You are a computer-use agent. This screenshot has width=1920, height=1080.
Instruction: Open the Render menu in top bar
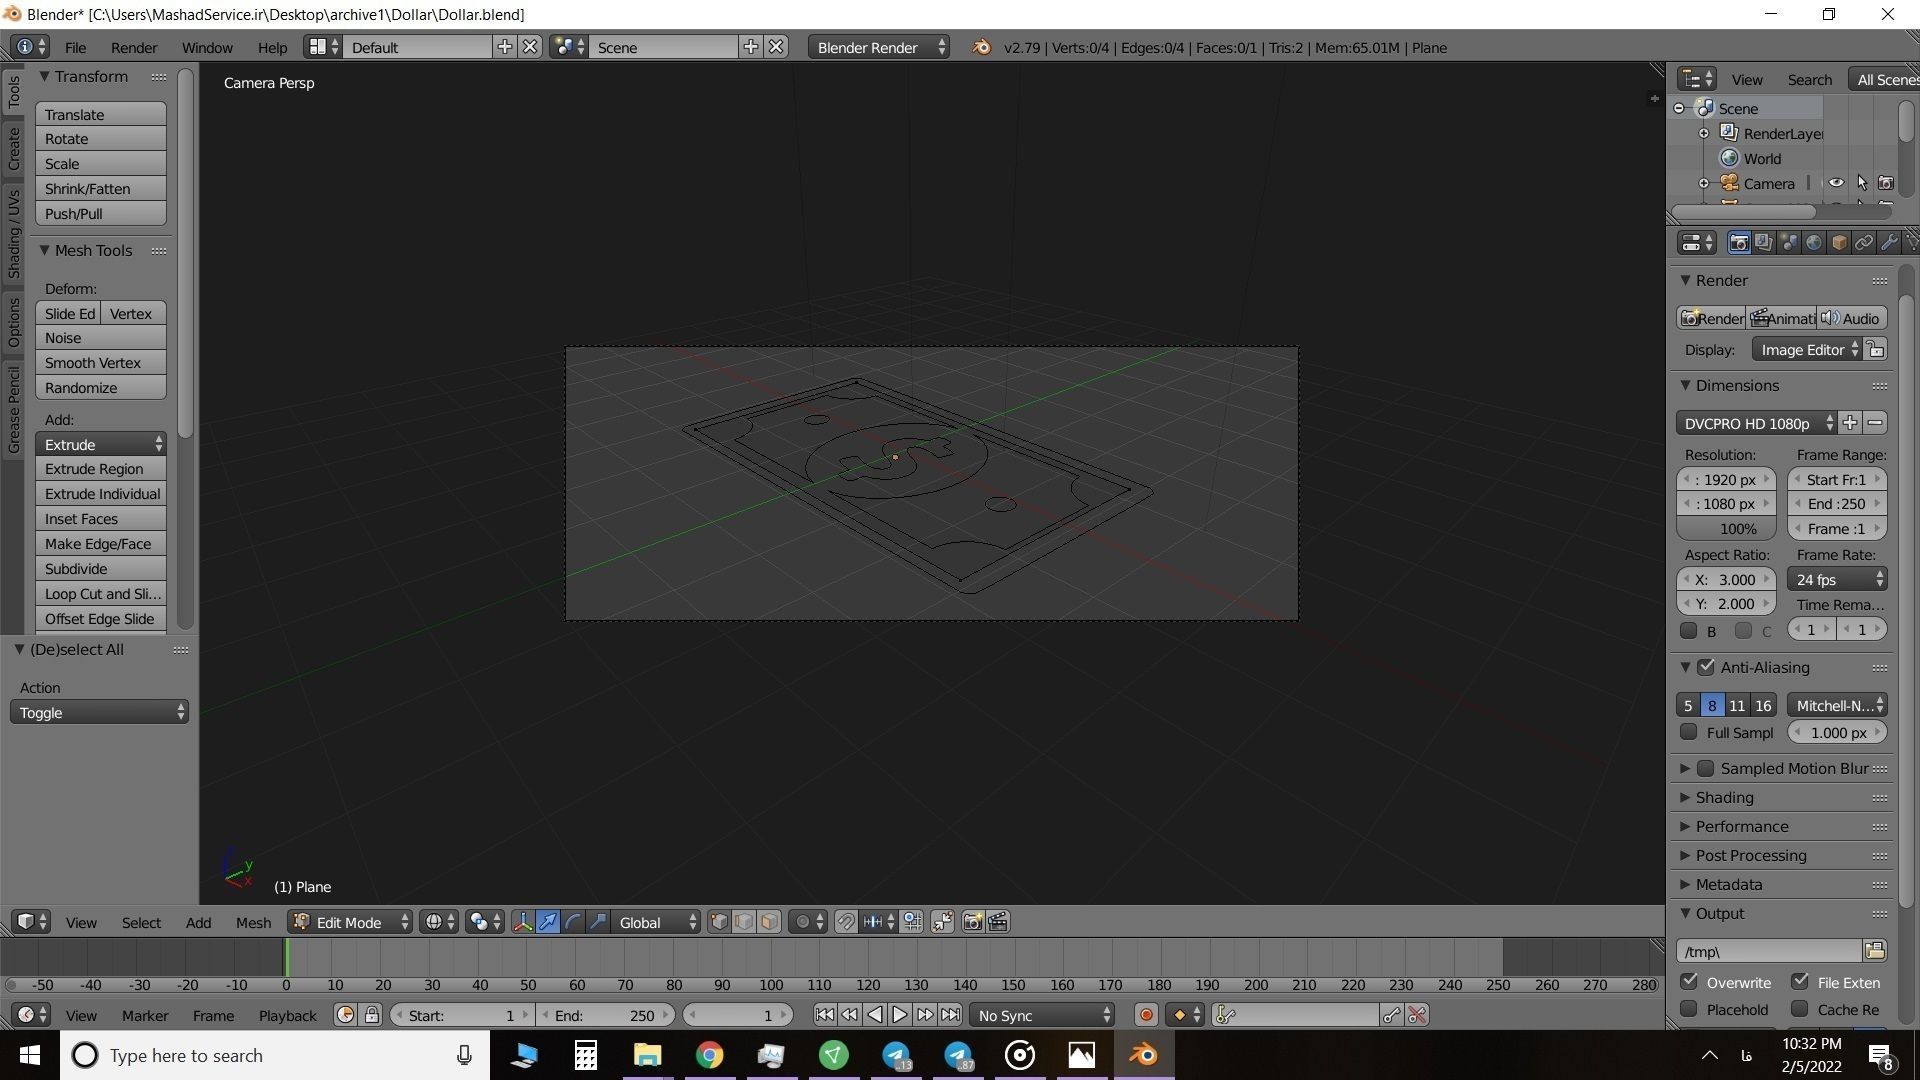click(133, 47)
